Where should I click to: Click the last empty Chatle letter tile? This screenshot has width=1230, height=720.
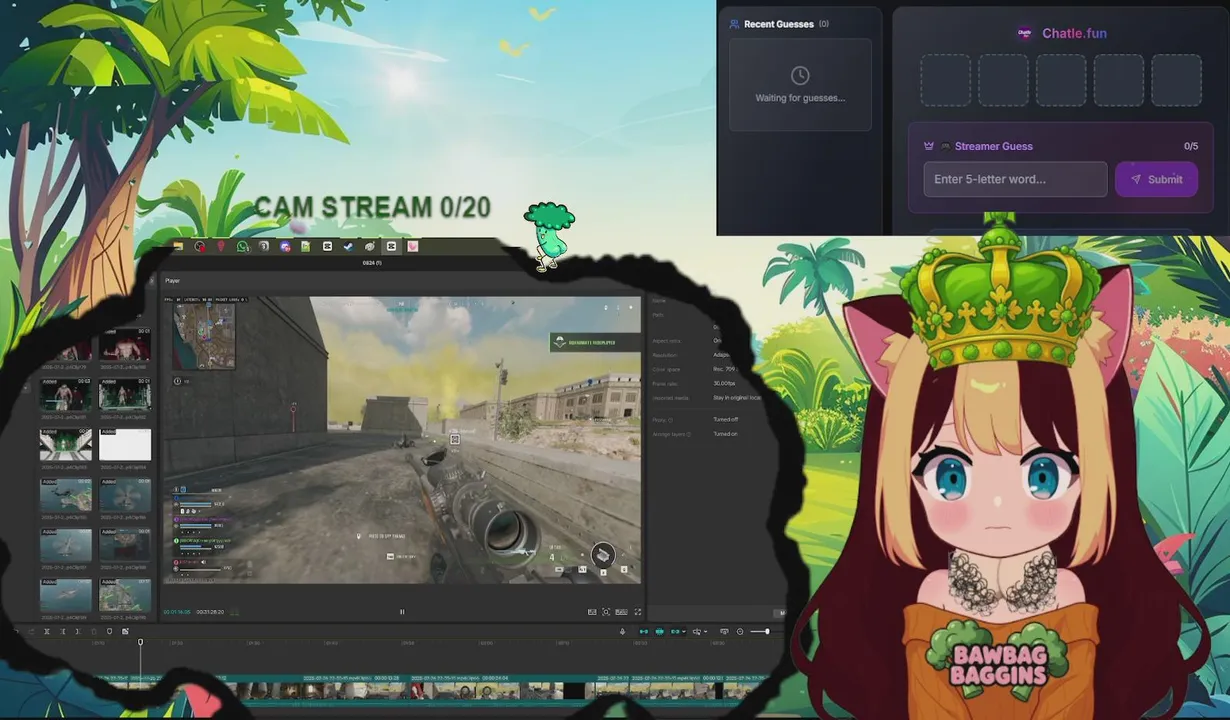click(1176, 80)
